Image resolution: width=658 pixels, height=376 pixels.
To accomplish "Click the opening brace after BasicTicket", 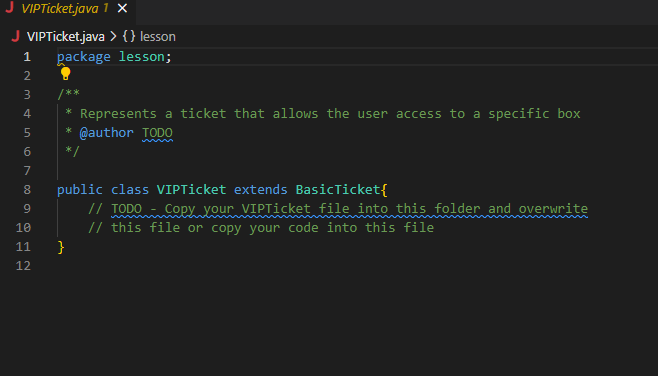I will 384,190.
